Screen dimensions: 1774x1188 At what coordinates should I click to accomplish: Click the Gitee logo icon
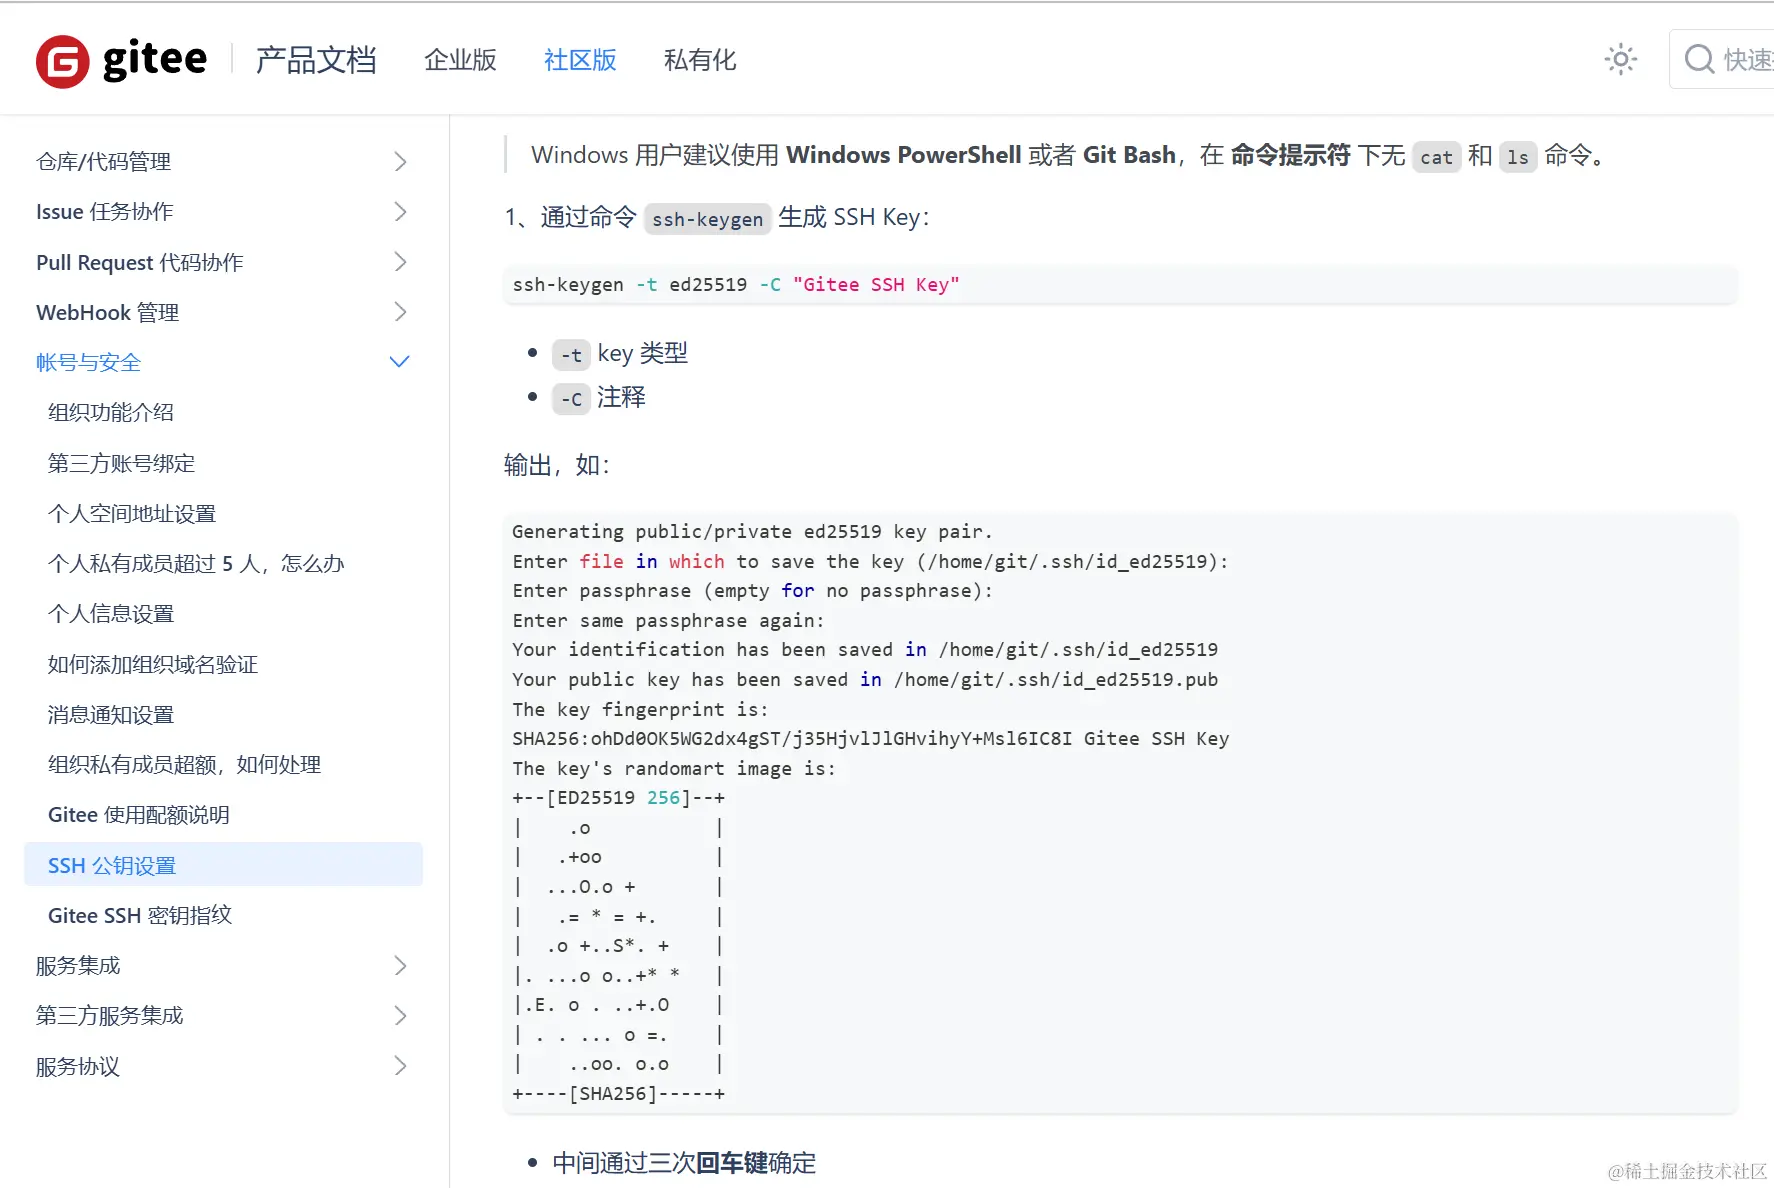(63, 61)
